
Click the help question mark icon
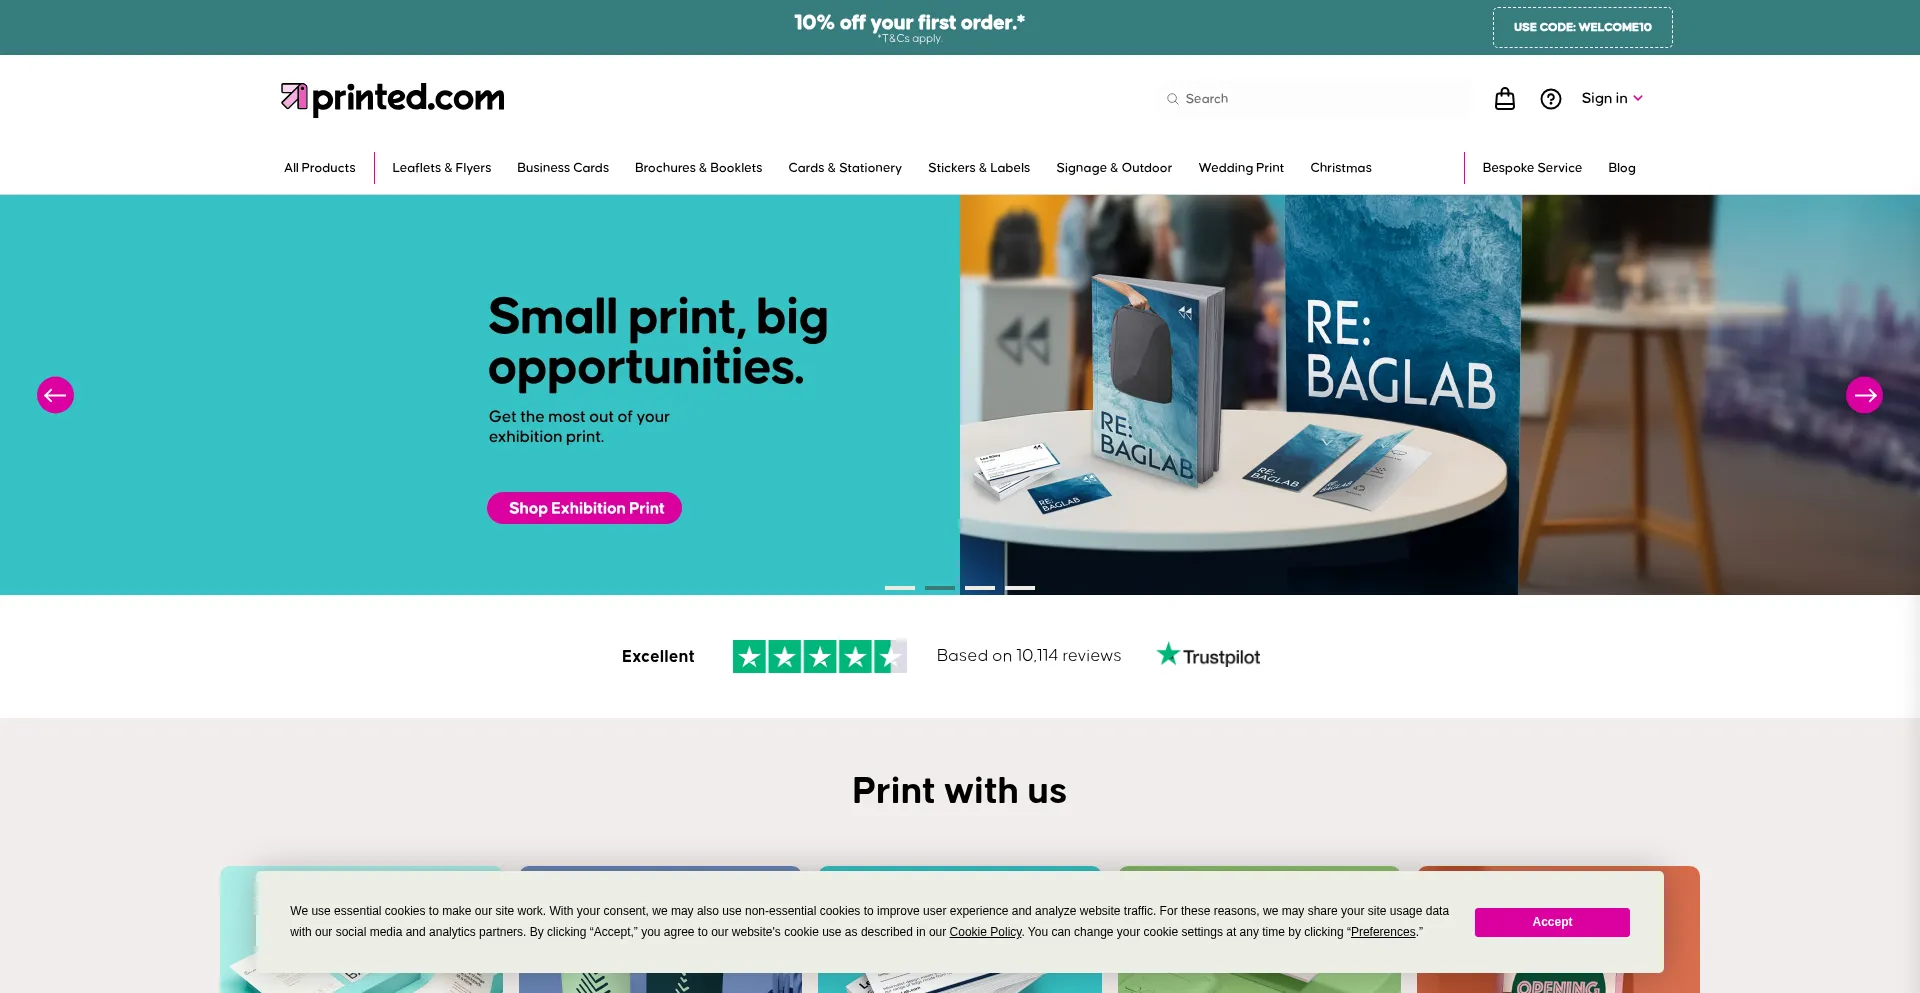1551,99
